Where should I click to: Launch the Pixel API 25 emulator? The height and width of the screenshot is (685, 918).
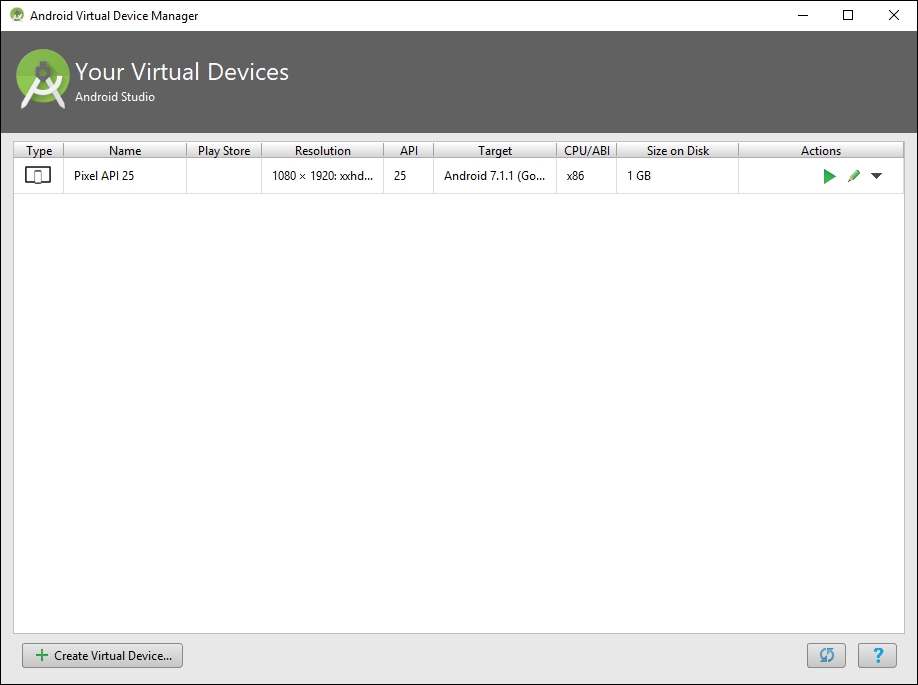point(829,176)
